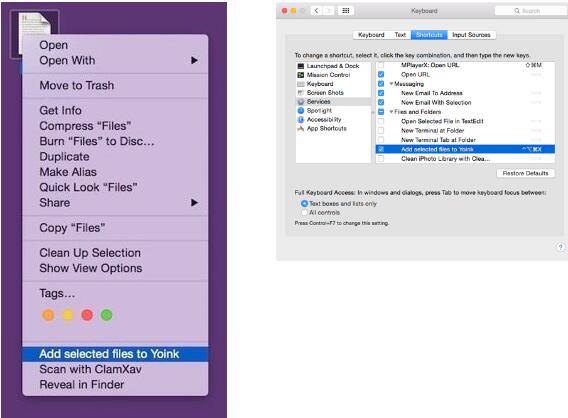The image size is (568, 418).
Task: Collapse the Messaging group triangle
Action: tap(391, 84)
